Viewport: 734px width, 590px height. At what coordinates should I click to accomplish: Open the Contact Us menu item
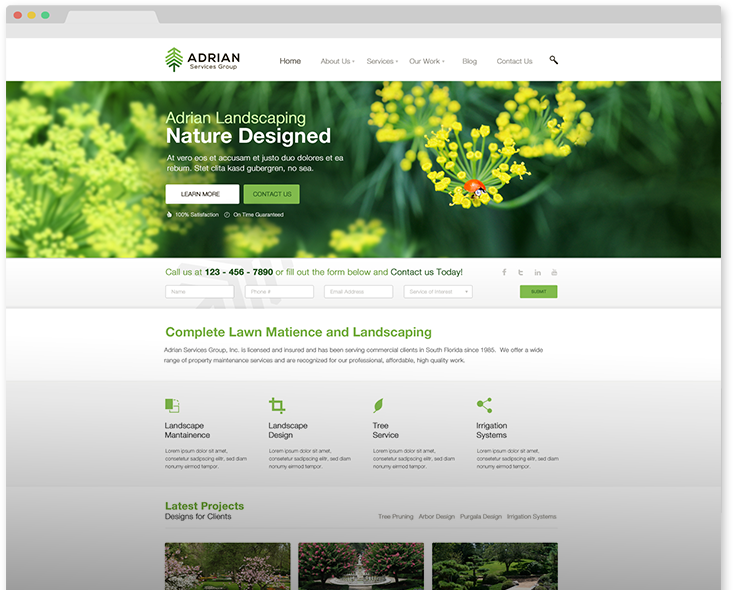[x=514, y=61]
